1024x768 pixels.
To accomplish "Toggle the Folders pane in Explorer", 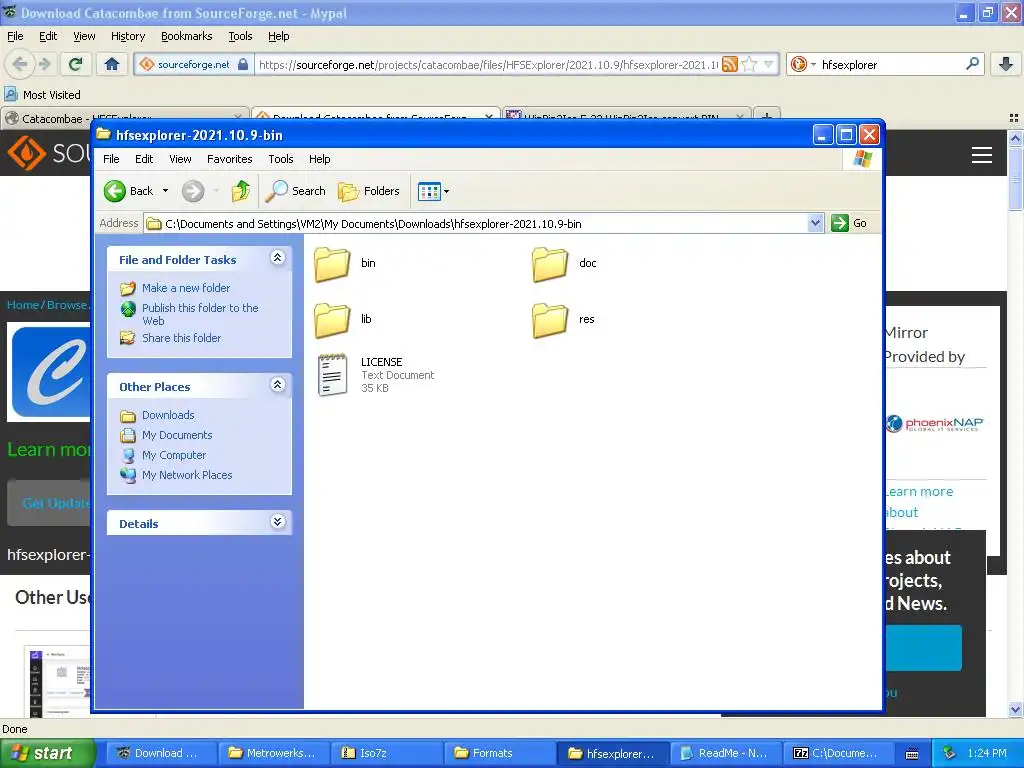I will pyautogui.click(x=369, y=191).
